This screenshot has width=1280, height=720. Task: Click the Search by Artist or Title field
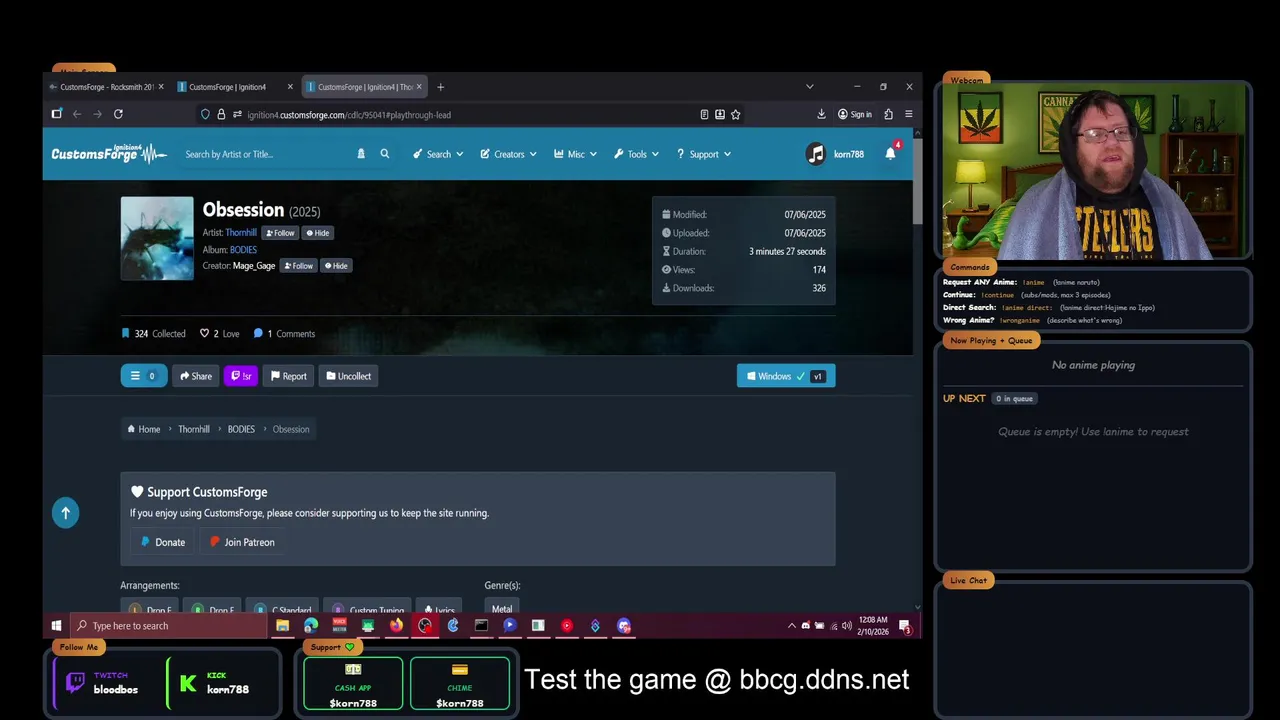265,154
